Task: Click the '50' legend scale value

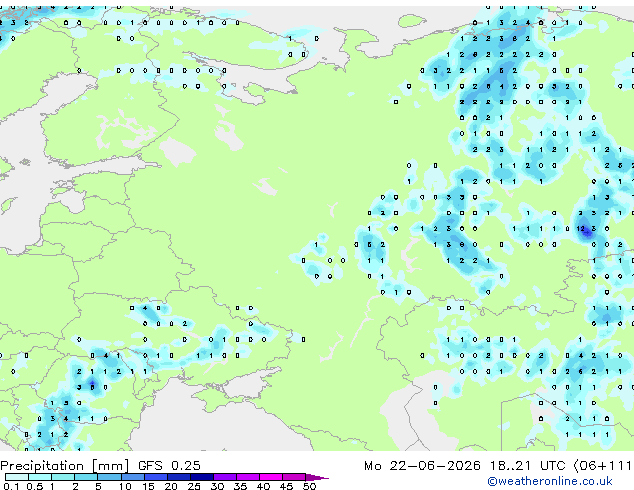Action: point(309,486)
